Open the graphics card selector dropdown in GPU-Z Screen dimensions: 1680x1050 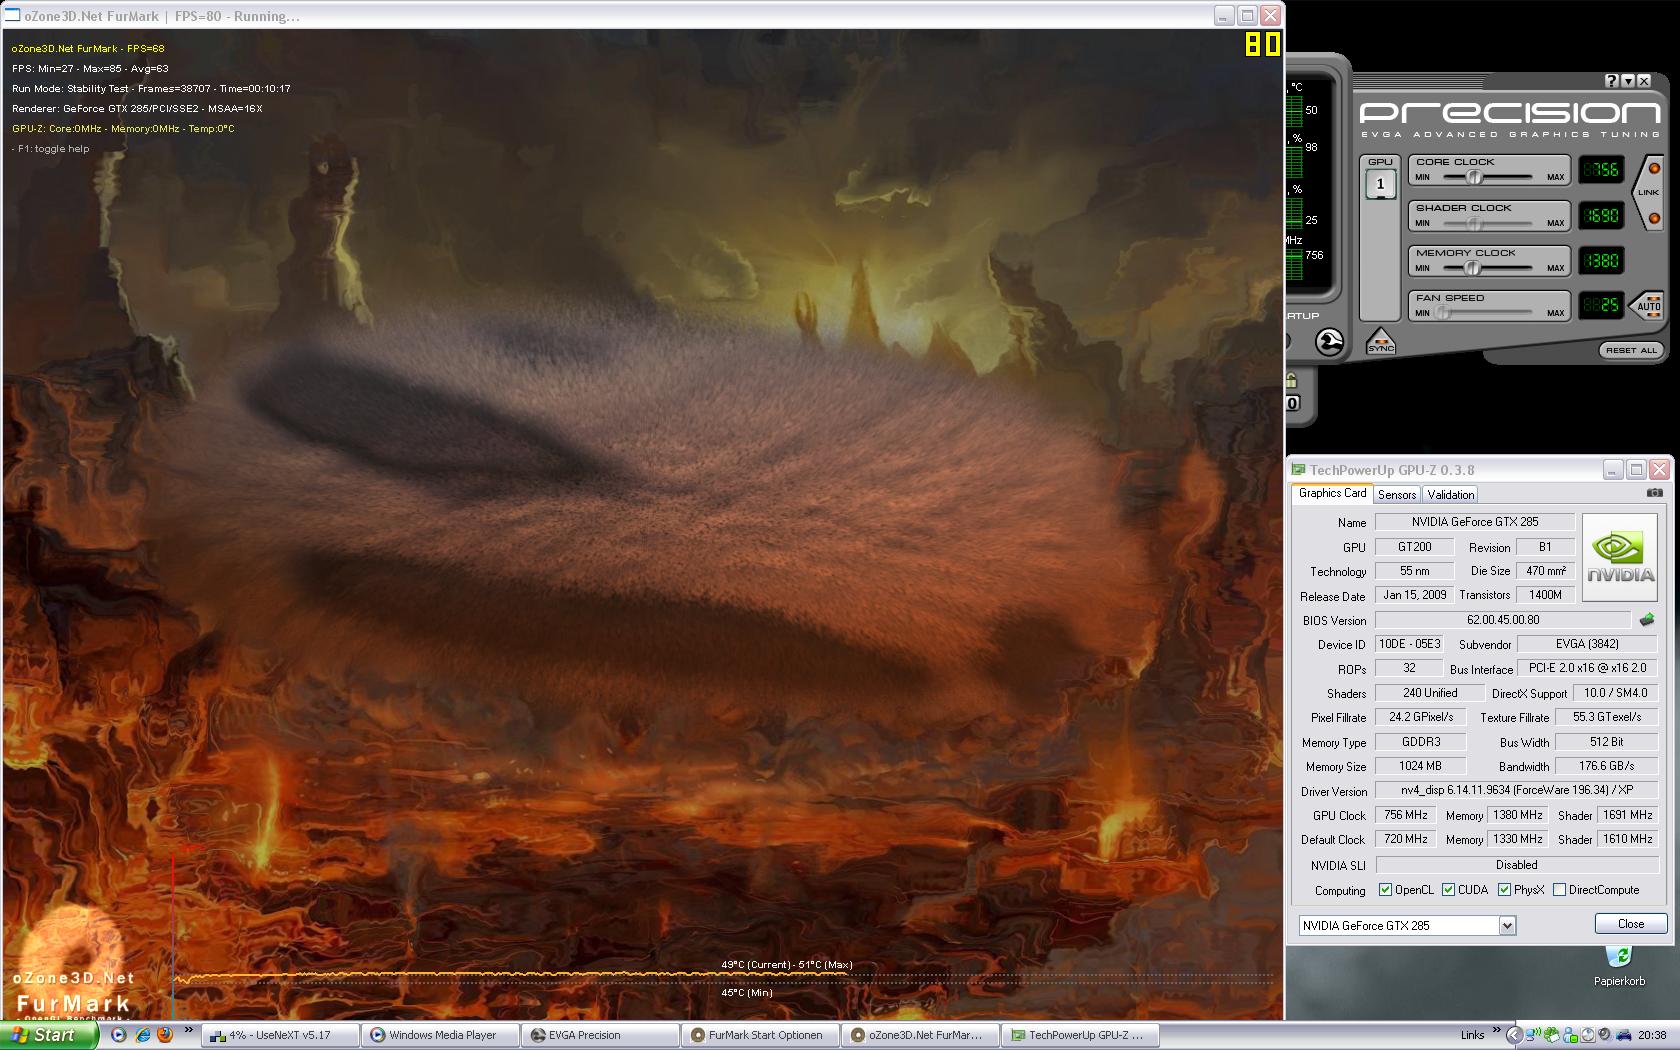click(1507, 926)
